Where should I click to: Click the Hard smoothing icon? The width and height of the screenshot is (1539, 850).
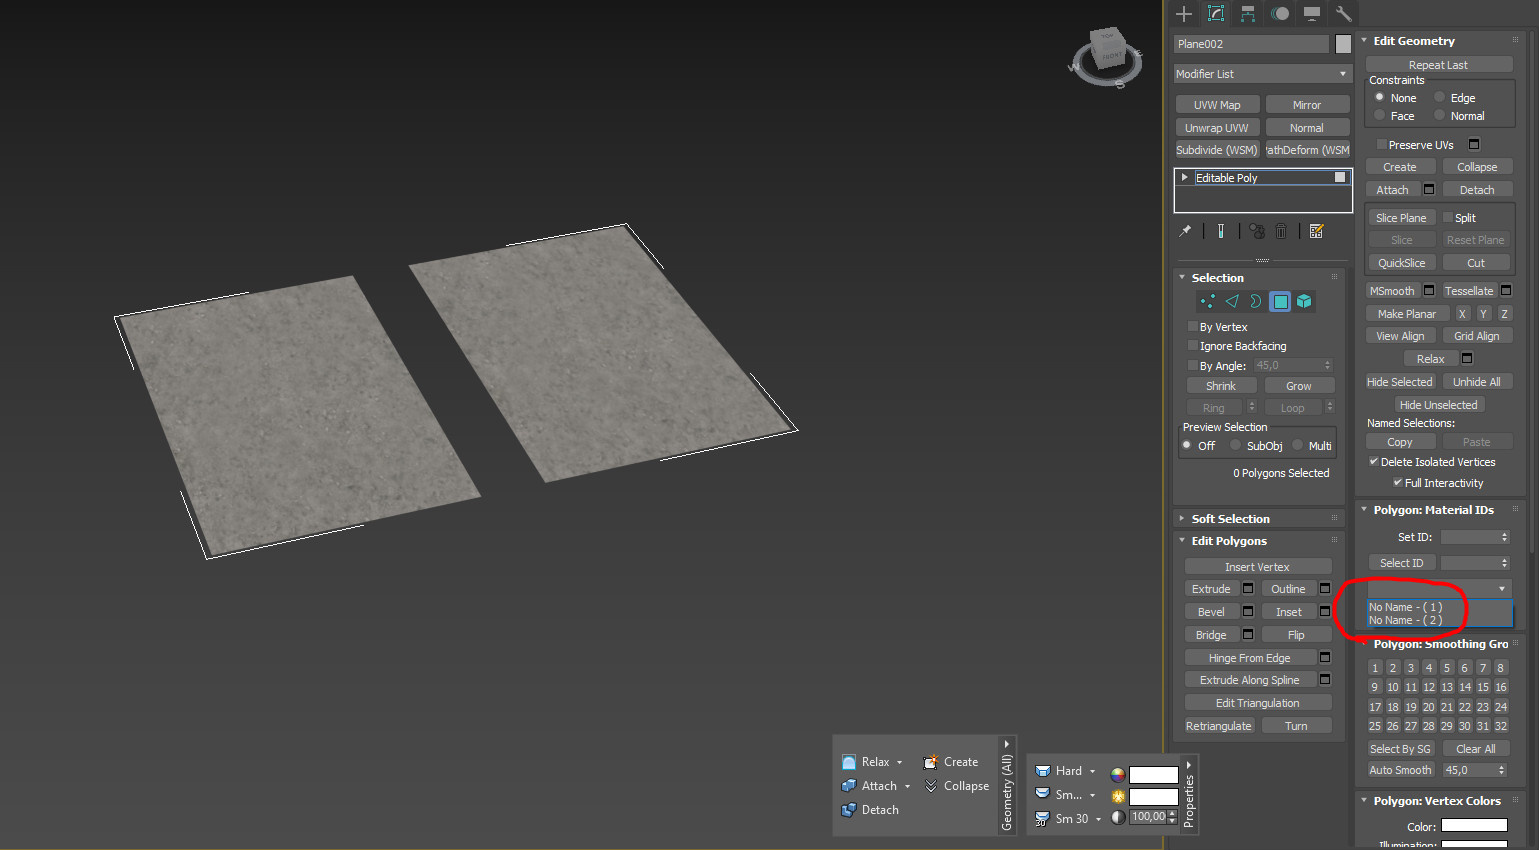point(1042,771)
